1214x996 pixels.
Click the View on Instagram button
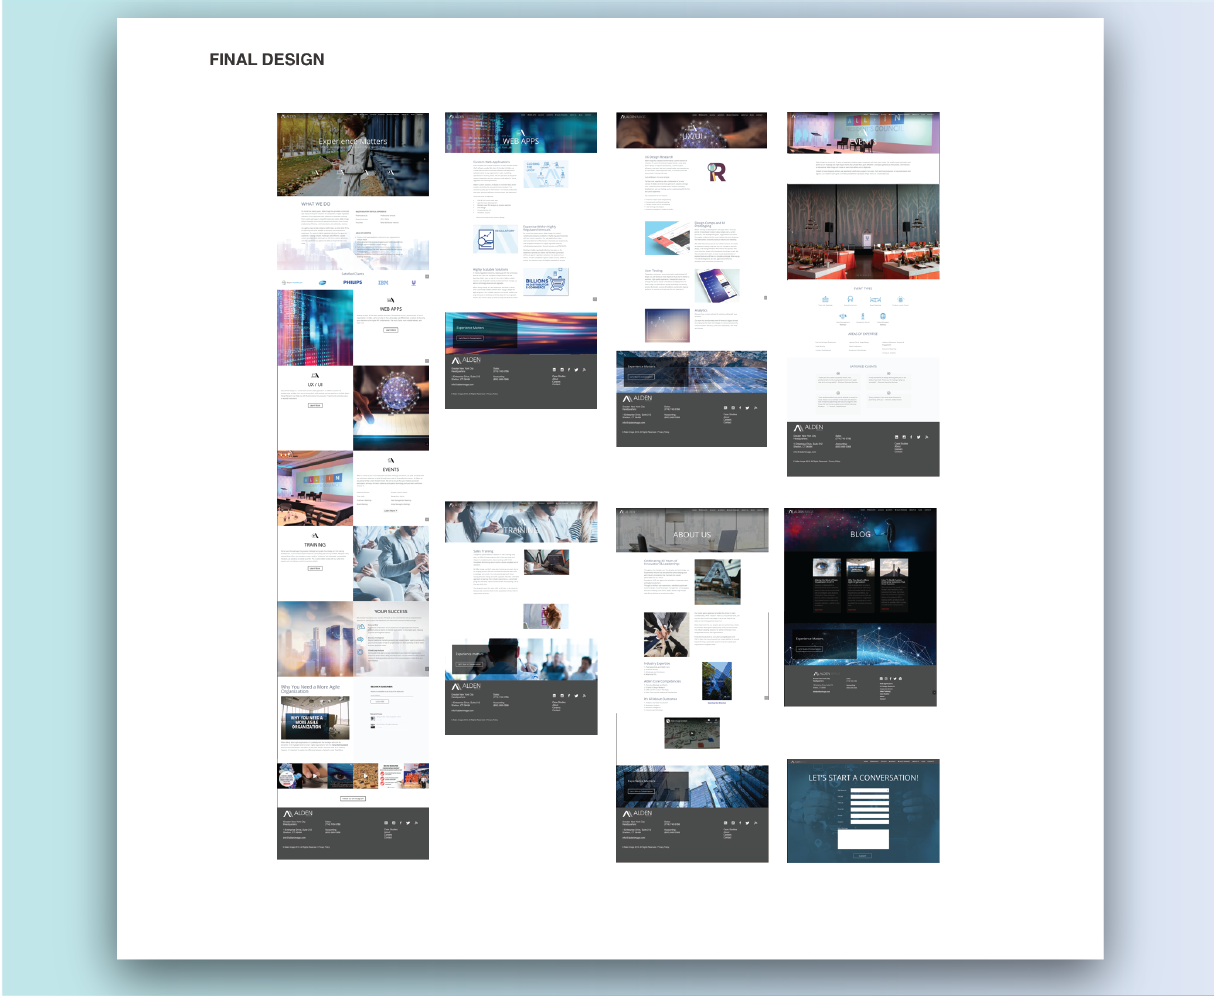[353, 798]
